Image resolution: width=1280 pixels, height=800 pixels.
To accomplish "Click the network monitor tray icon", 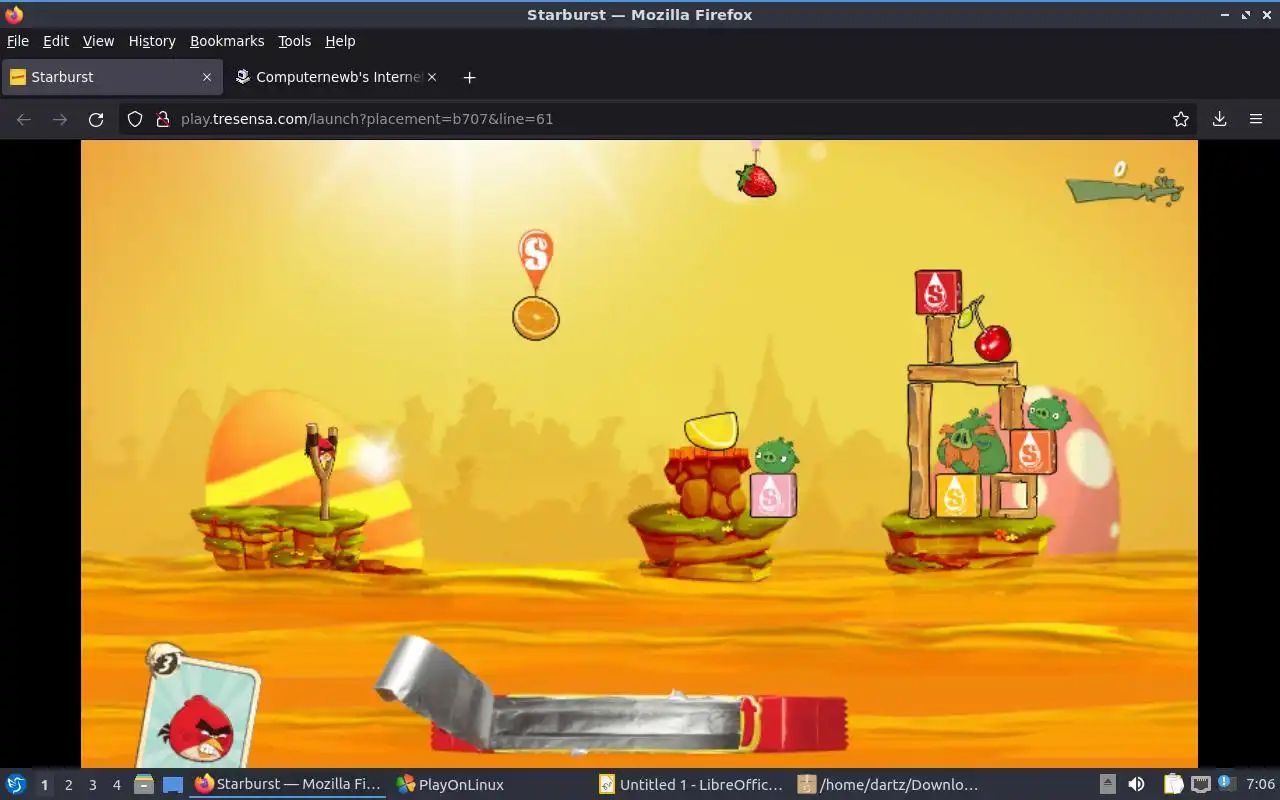I will click(x=1201, y=785).
